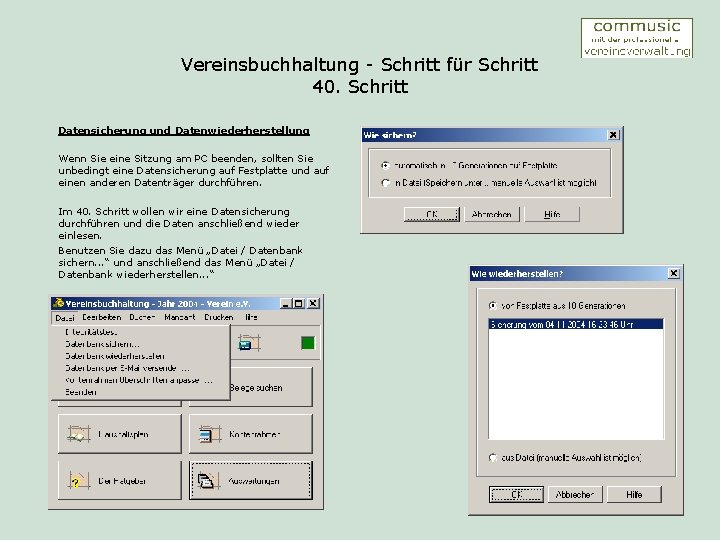The height and width of the screenshot is (540, 720).
Task: Click the question-mark Ratgeber icon
Action: point(79,481)
